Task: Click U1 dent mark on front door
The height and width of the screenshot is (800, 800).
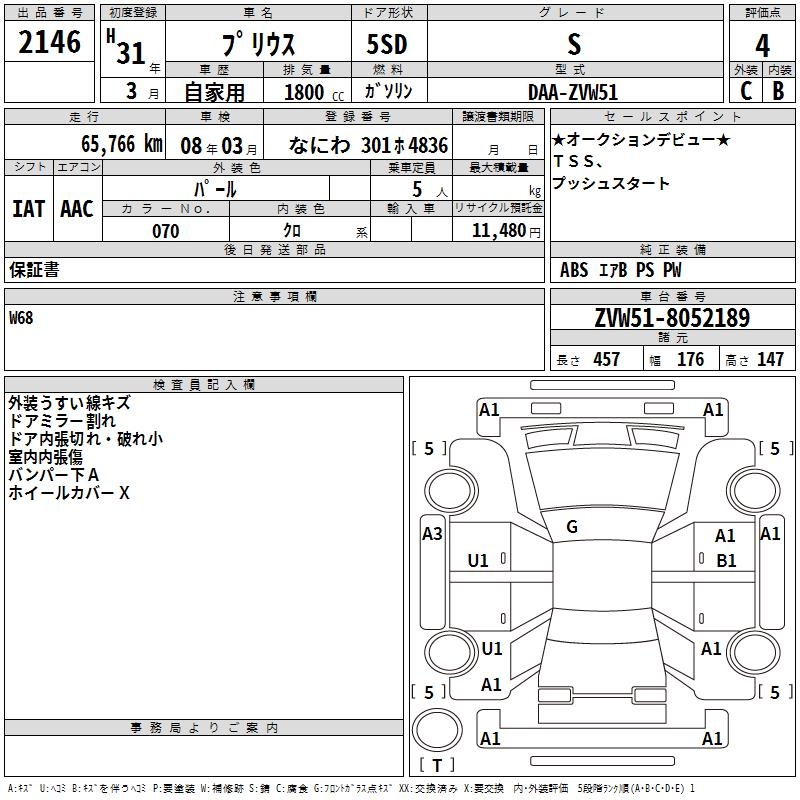Action: (478, 561)
